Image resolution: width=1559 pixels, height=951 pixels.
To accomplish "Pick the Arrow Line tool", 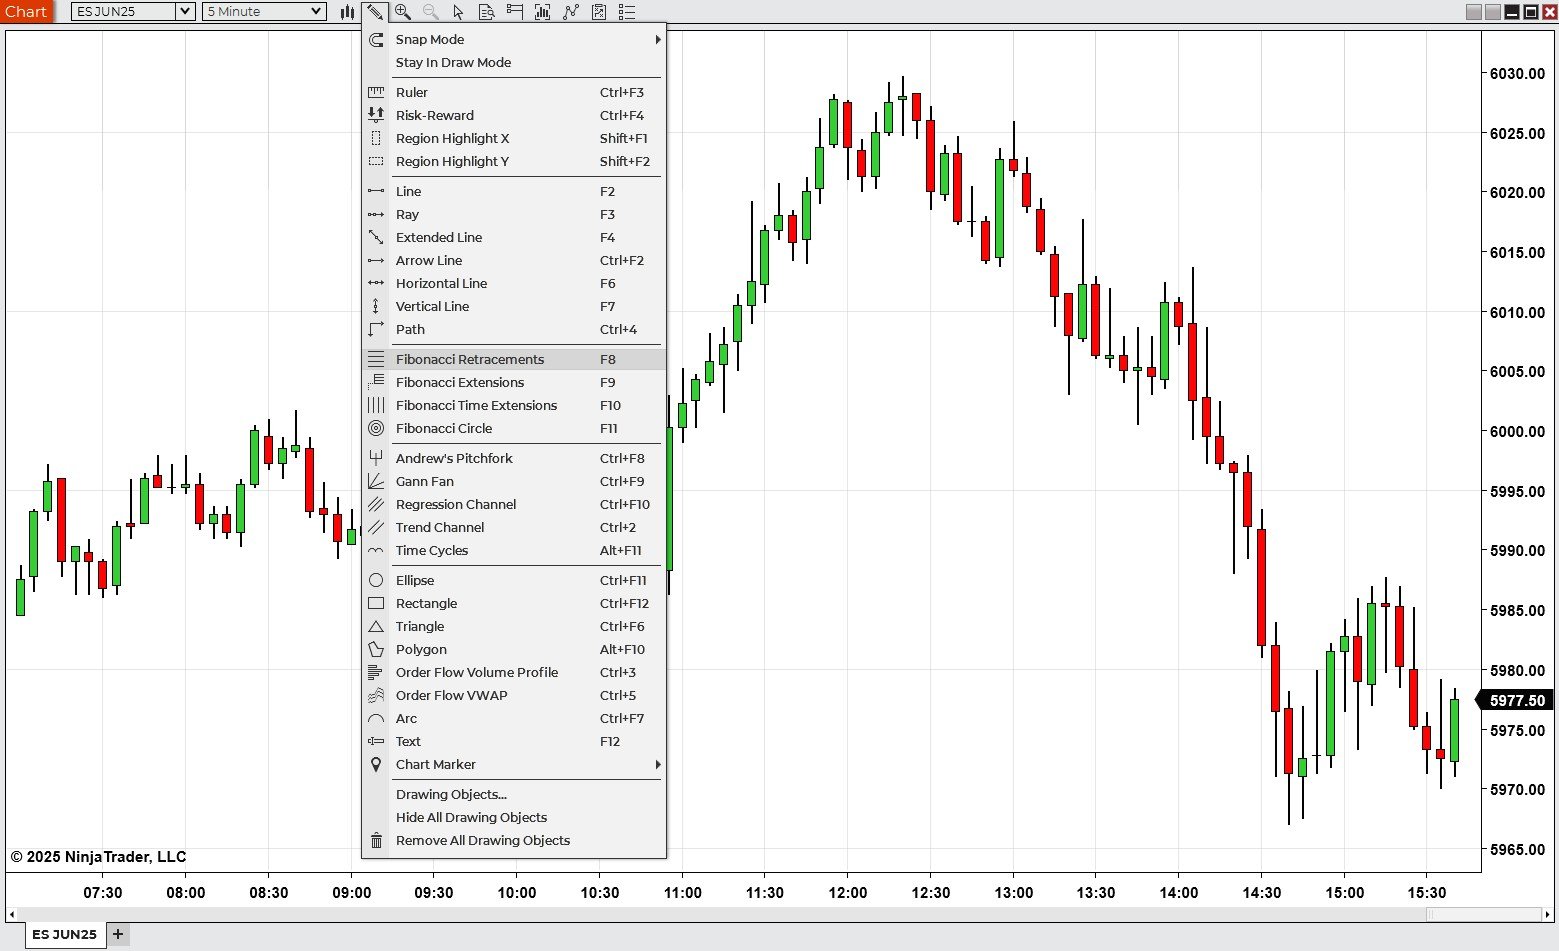I will [514, 260].
